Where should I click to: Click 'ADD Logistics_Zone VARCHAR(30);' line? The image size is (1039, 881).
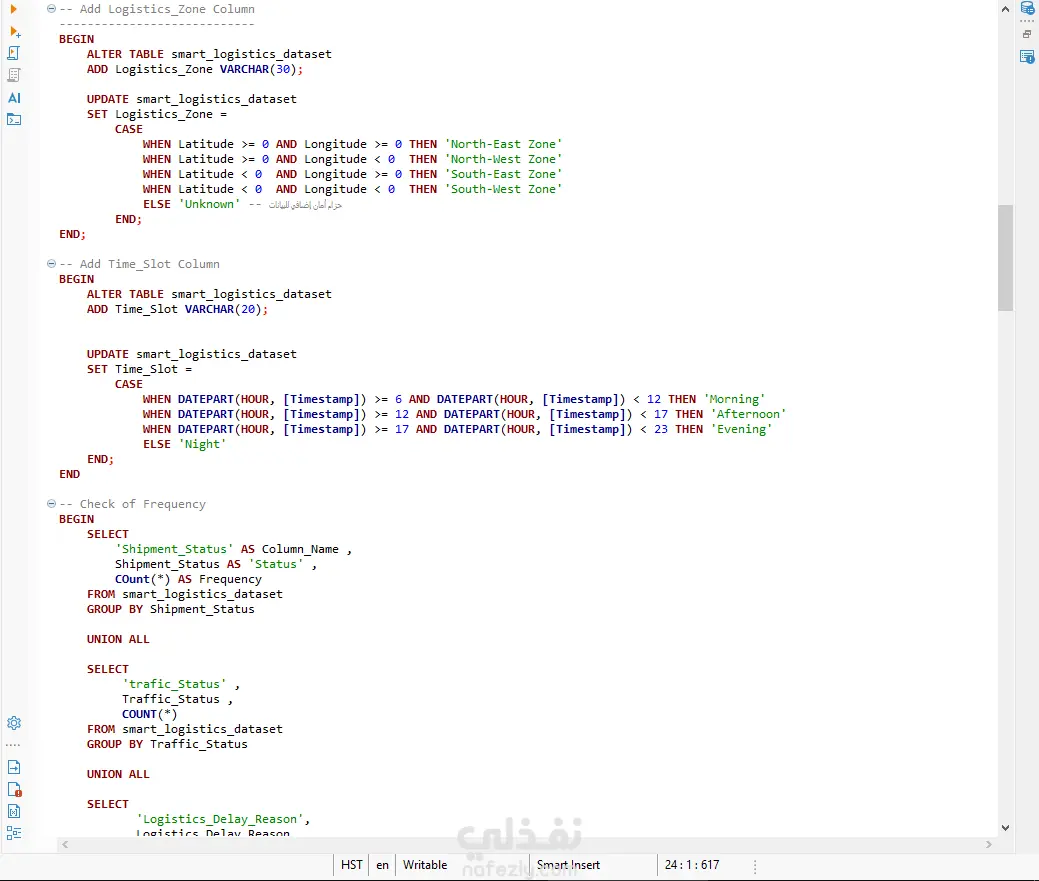[x=195, y=70]
